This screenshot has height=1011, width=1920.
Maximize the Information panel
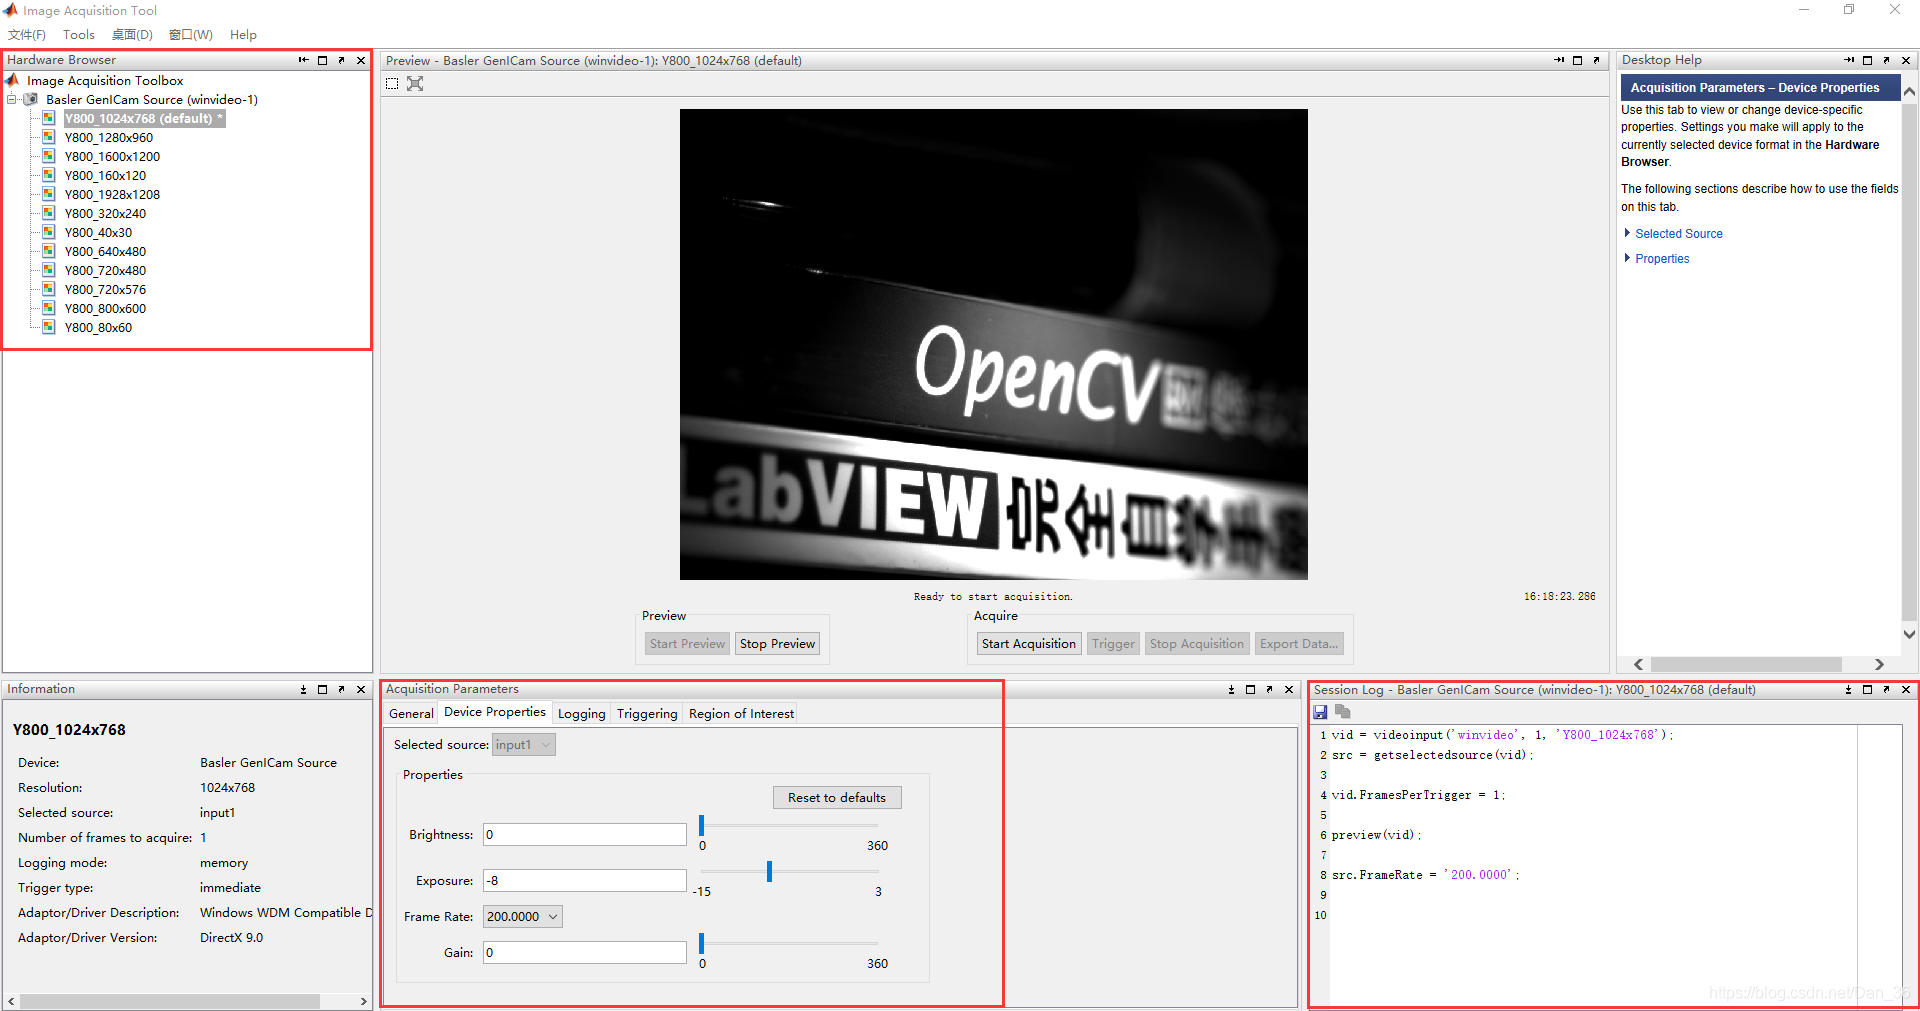322,689
